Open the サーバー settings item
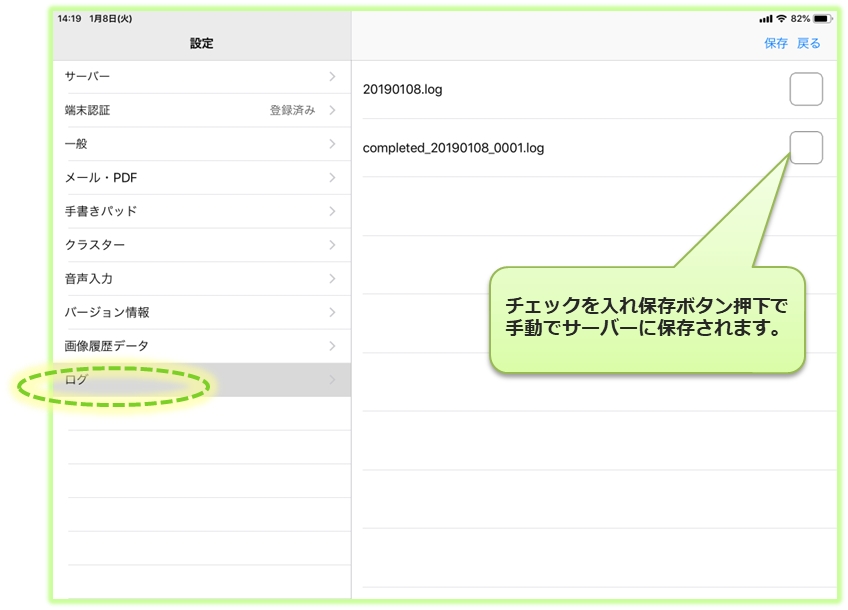 tap(200, 76)
